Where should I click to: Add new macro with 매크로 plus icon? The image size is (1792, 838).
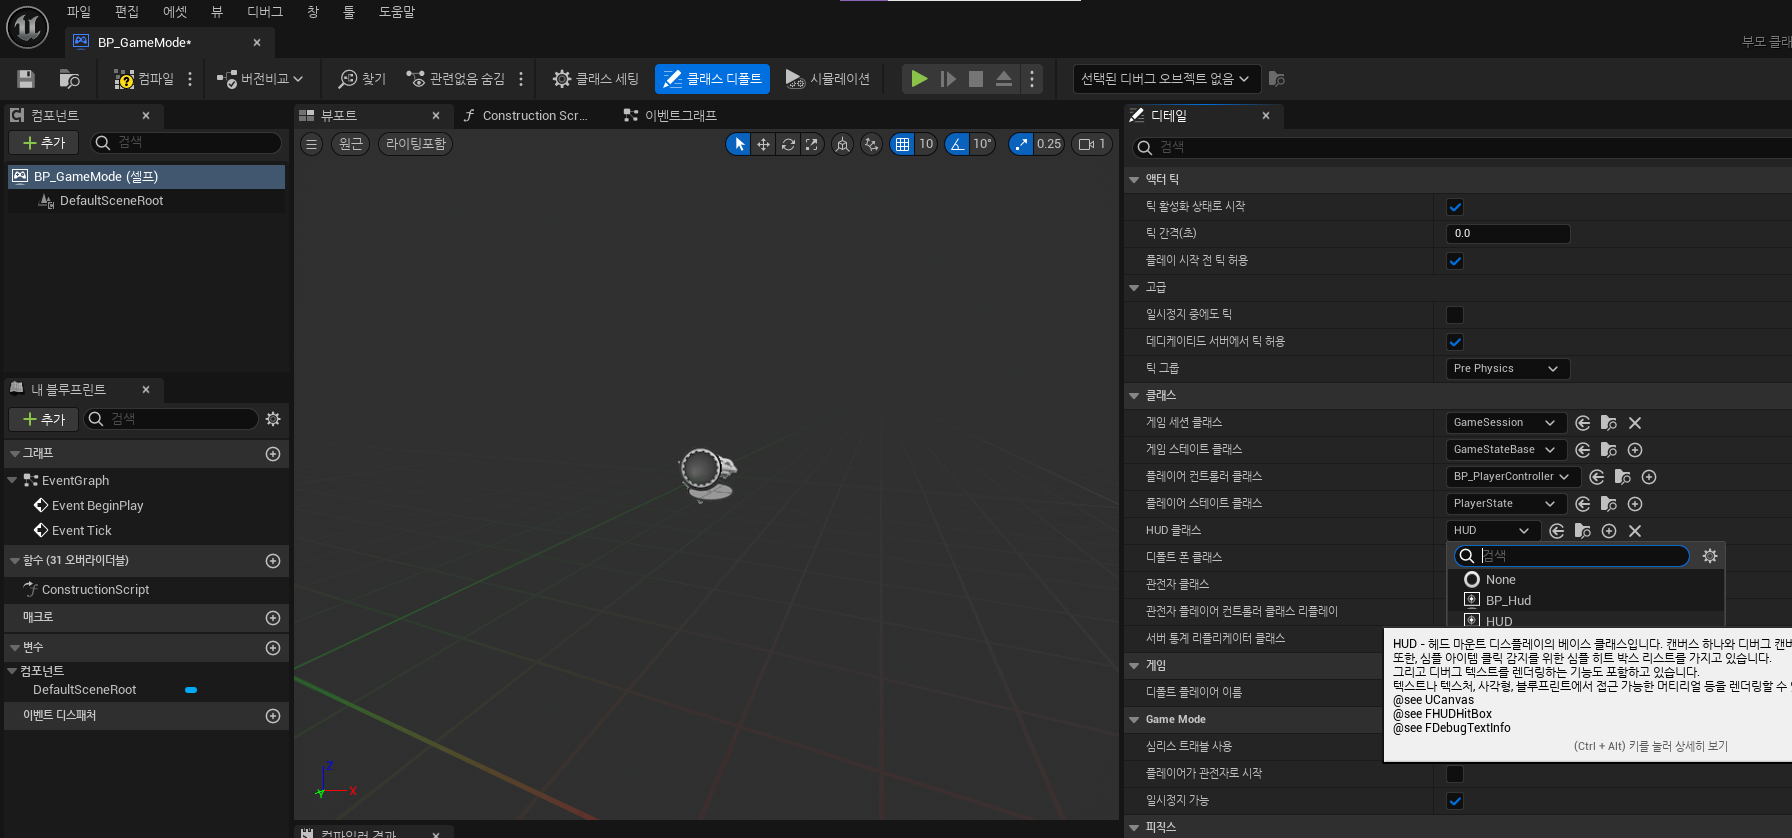tap(273, 618)
